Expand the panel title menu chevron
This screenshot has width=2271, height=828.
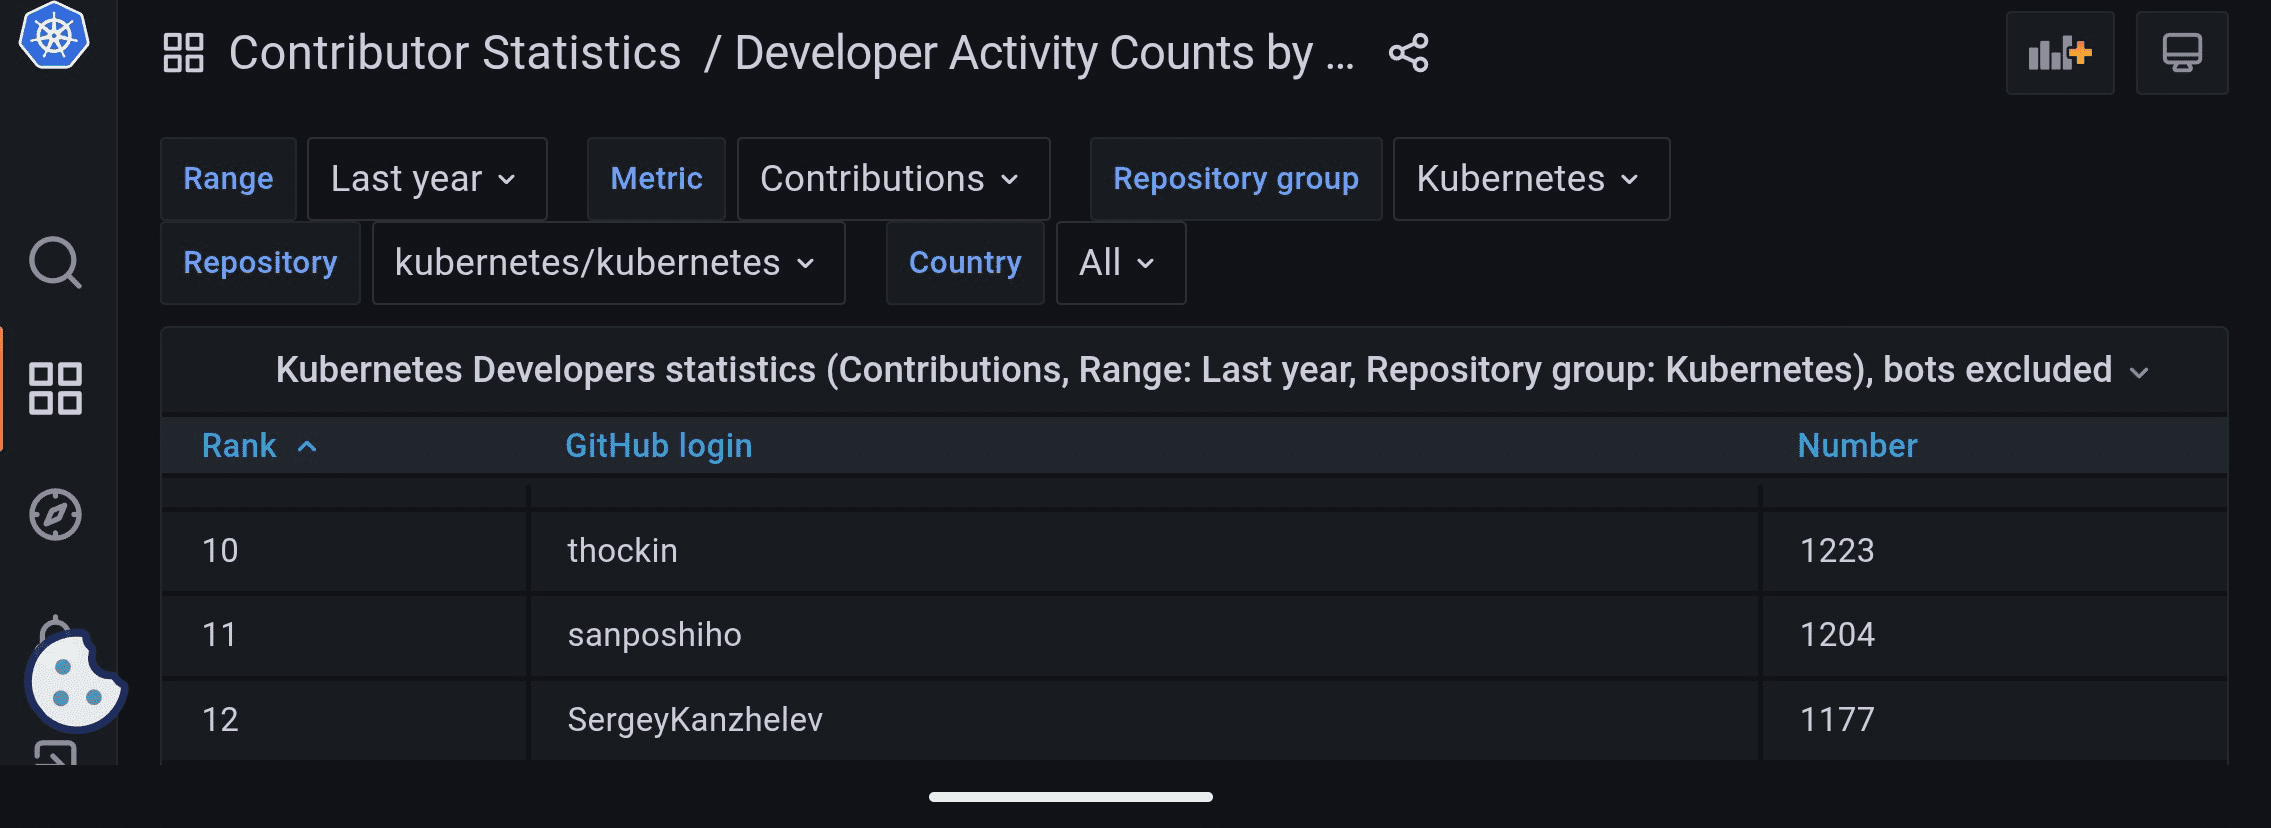point(2139,372)
